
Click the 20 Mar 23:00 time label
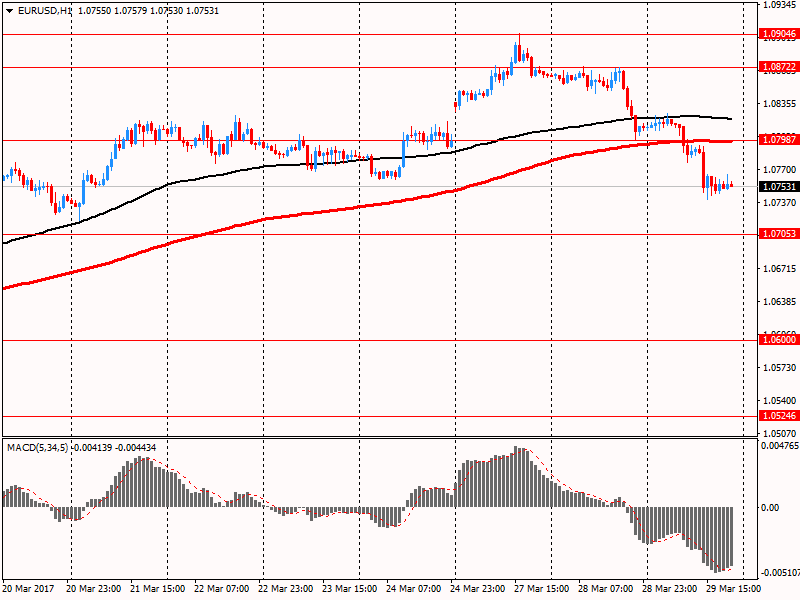93,588
